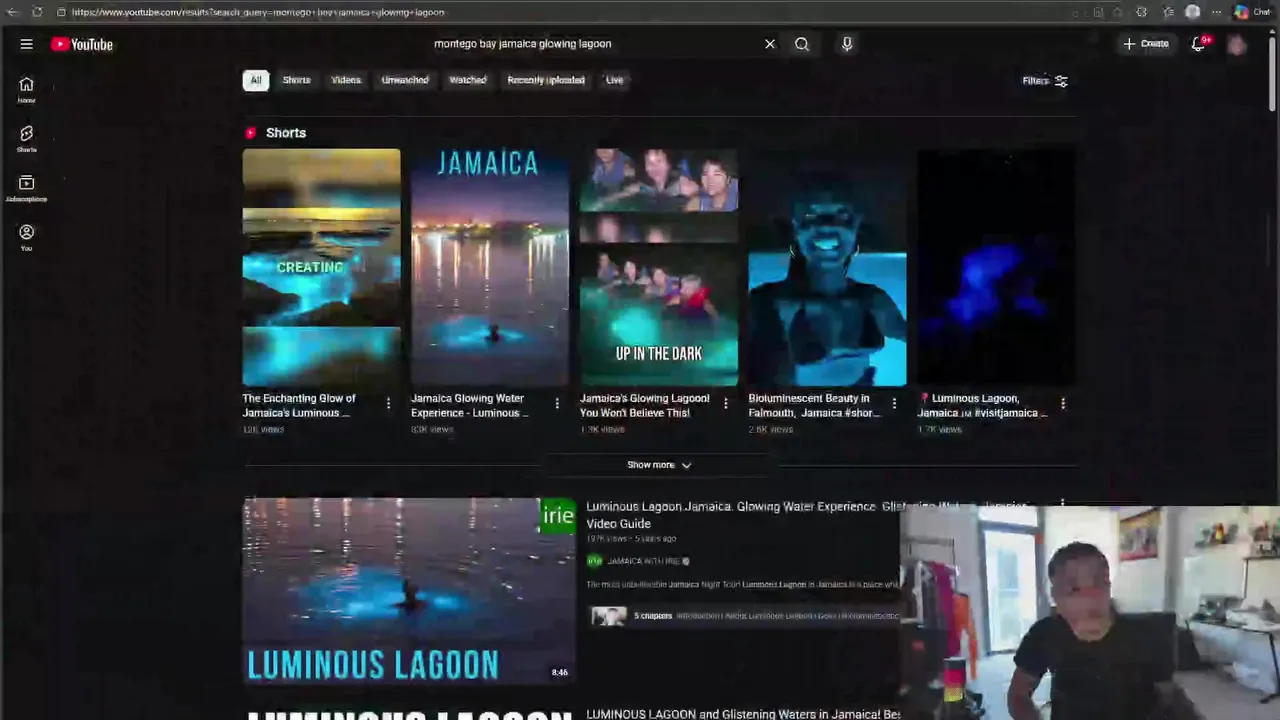Play the Bioluminescent Beauty short thumbnail
1280x720 pixels.
[x=827, y=268]
